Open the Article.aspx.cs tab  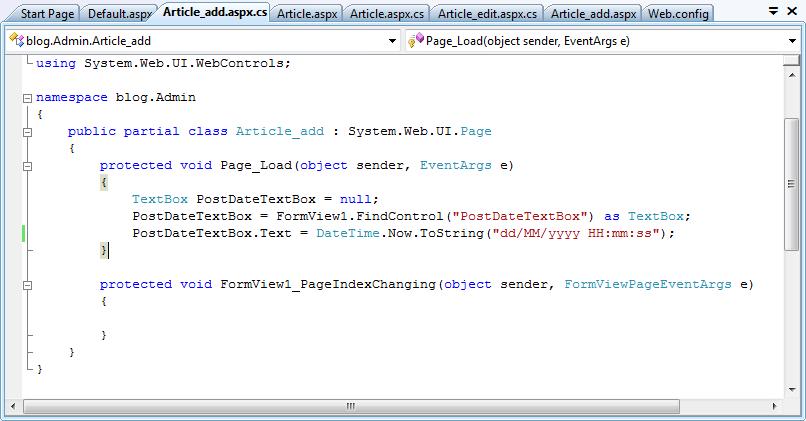tap(387, 14)
